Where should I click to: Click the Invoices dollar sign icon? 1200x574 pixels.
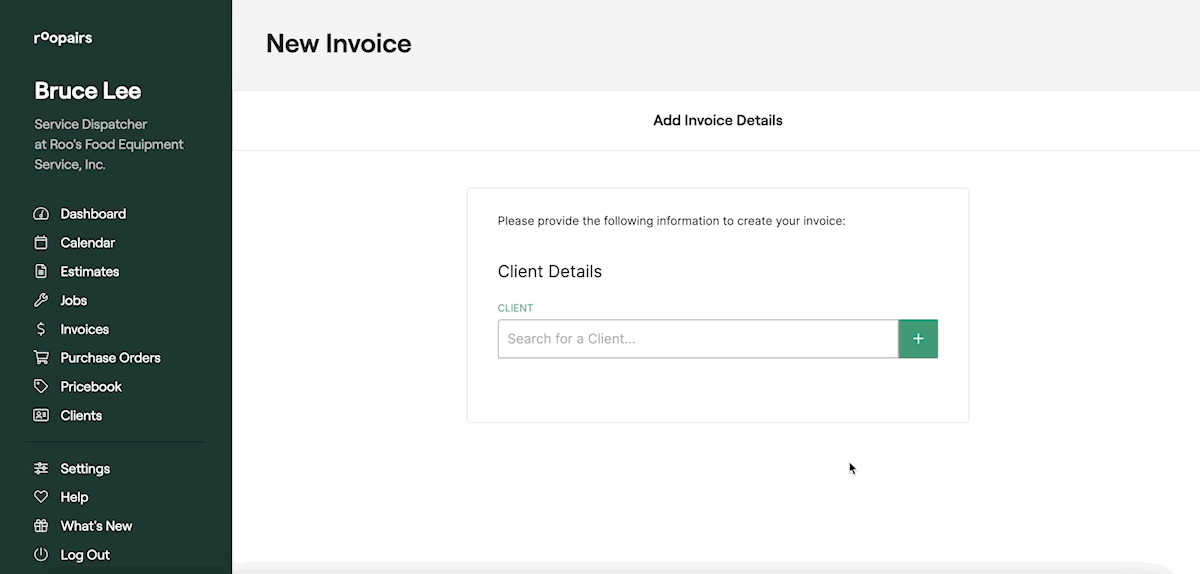pyautogui.click(x=41, y=329)
